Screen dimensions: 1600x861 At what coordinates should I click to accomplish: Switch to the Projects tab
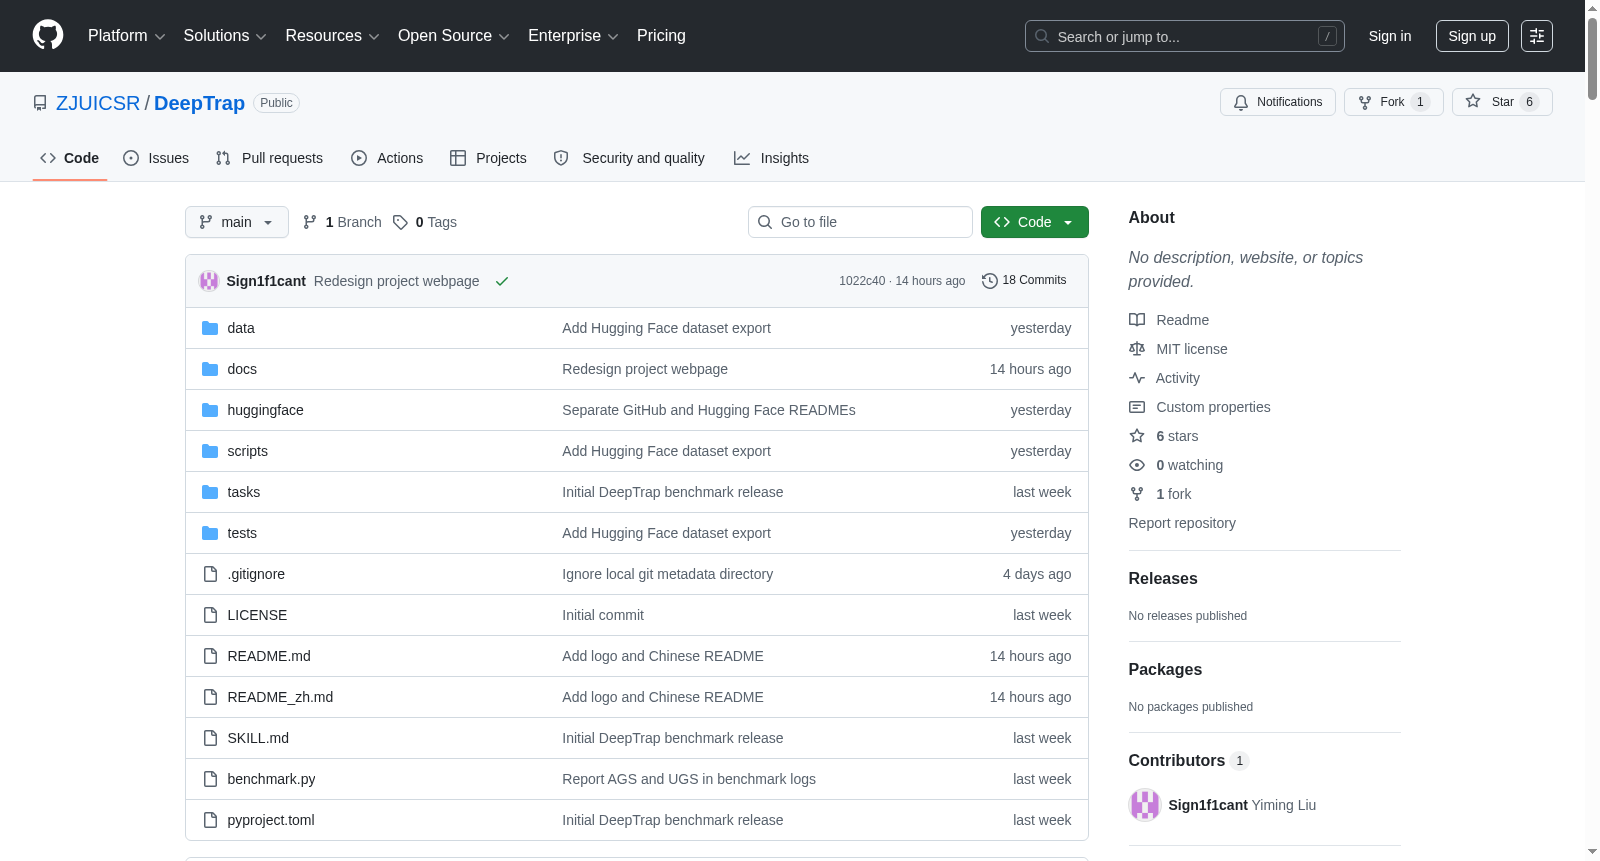coord(488,158)
